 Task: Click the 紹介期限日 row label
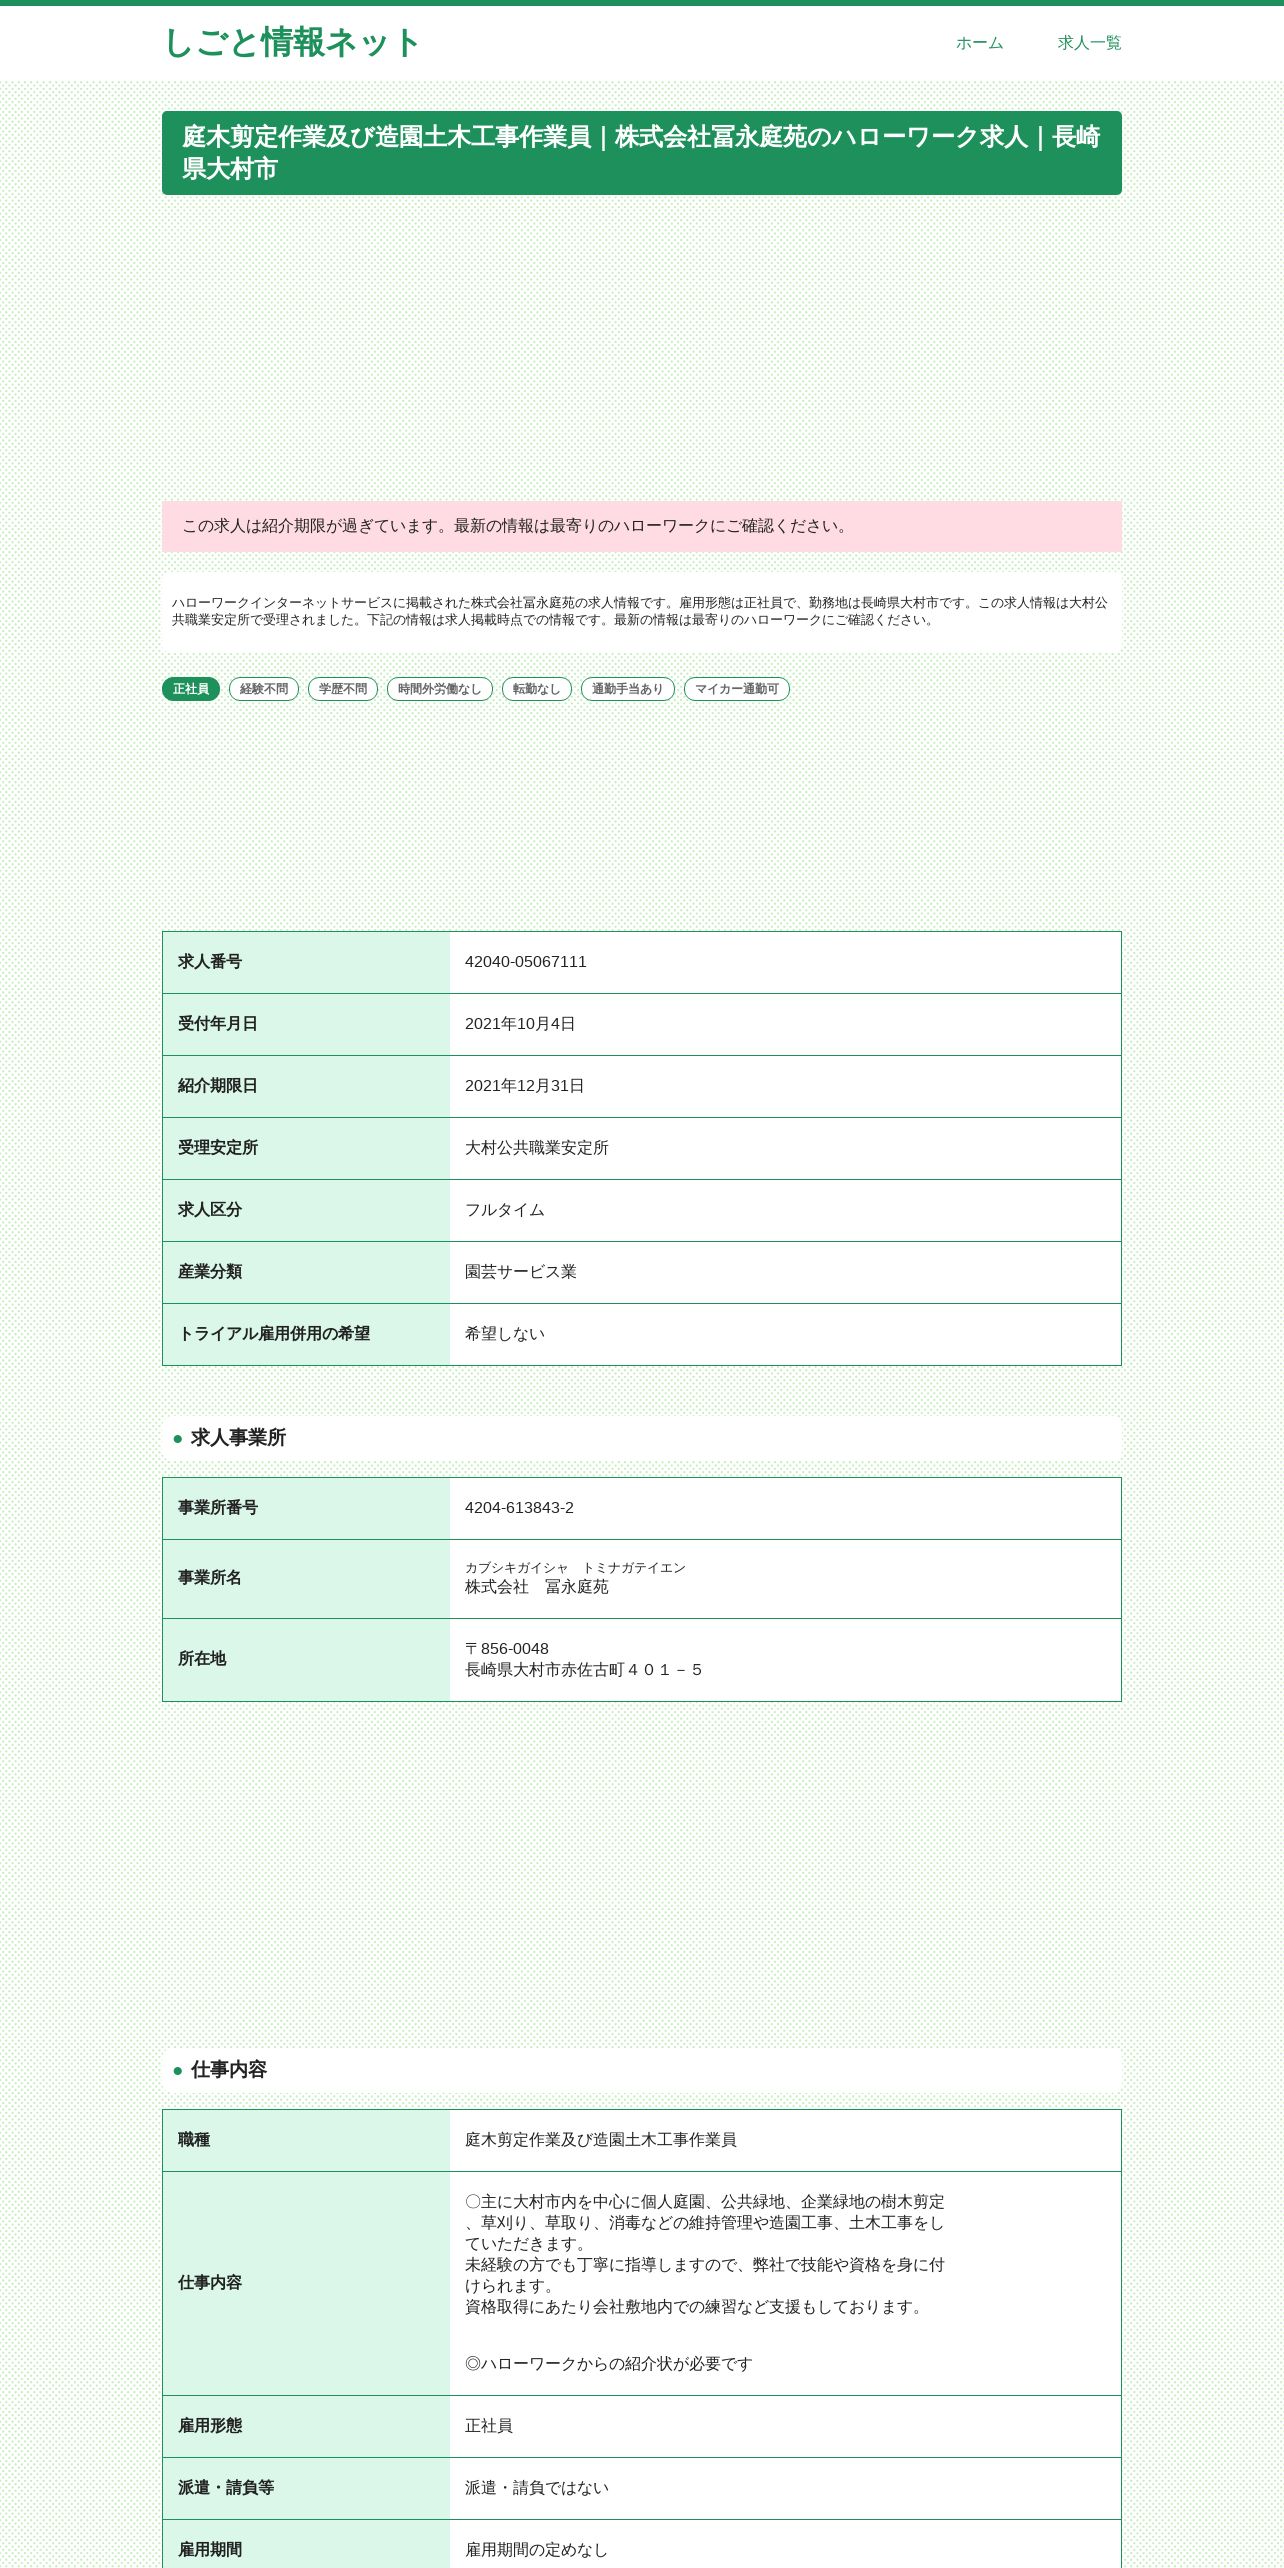pos(218,1086)
